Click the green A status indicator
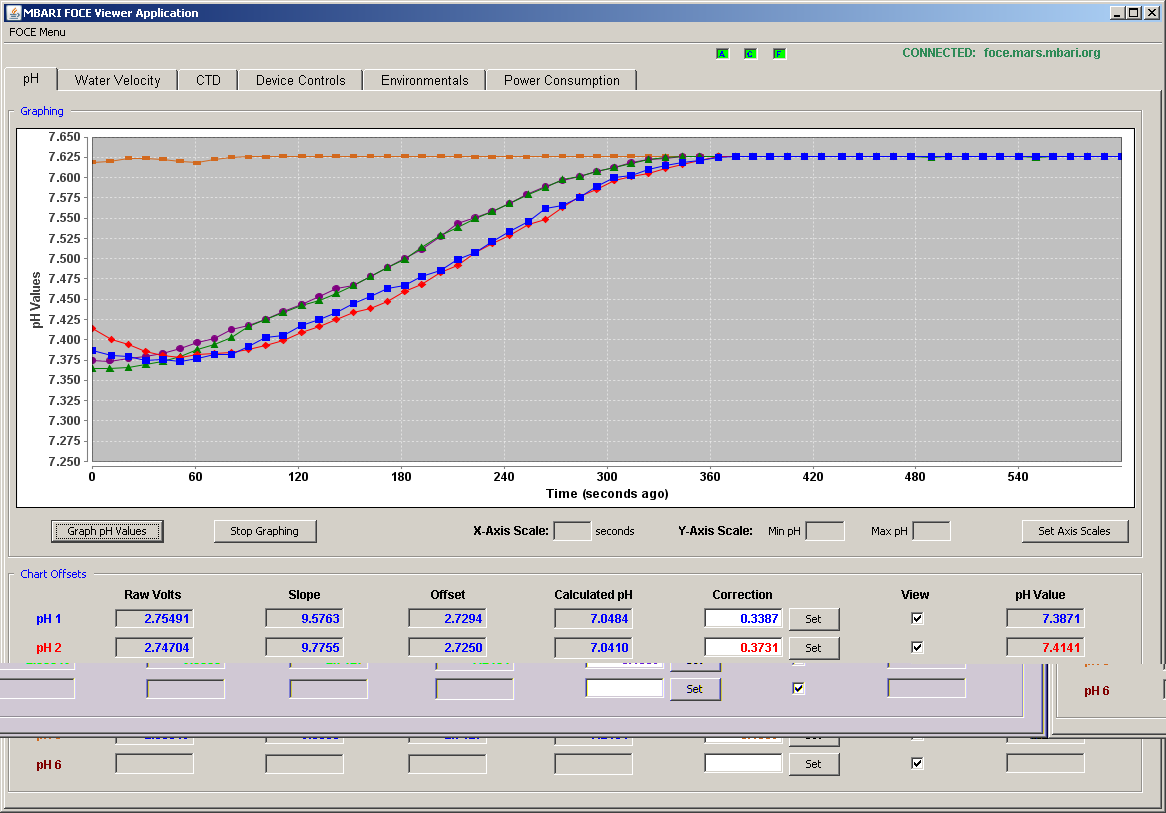 pos(722,54)
